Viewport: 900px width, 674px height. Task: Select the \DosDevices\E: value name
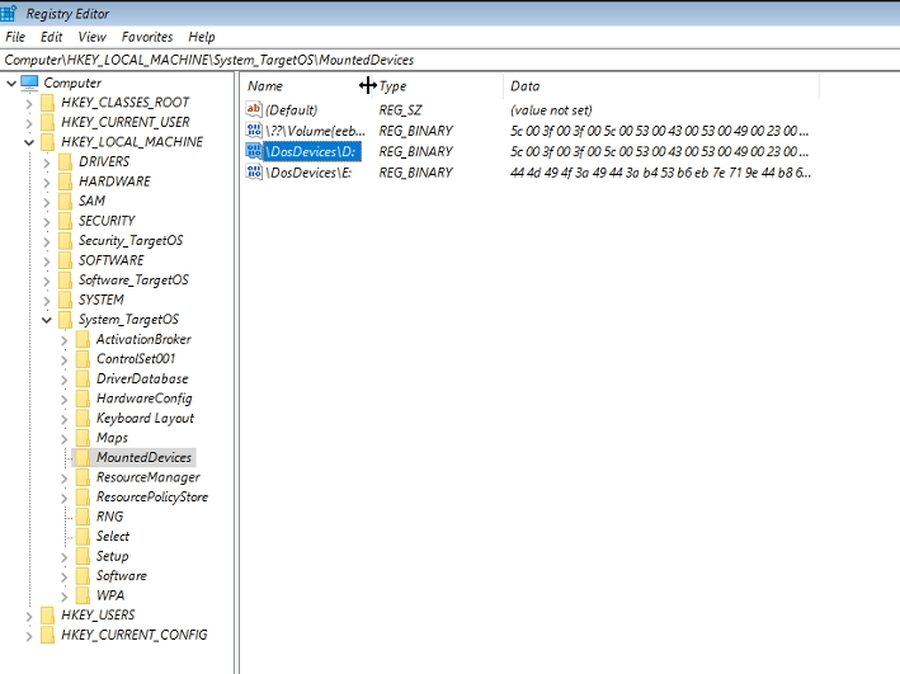(308, 173)
